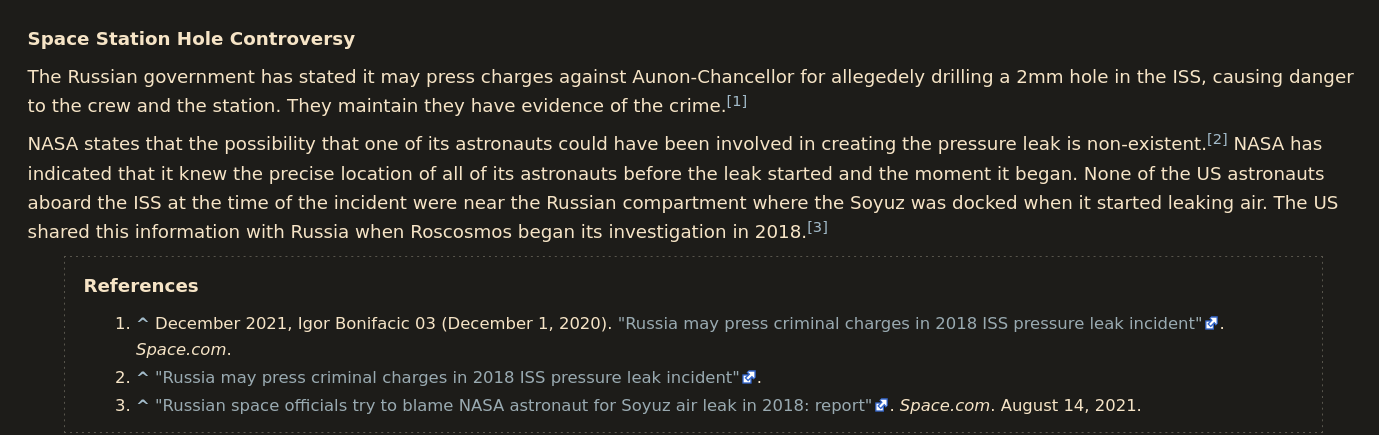1379x435 pixels.
Task: Open second reference's 'Russia may press criminal charges' link
Action: (447, 377)
